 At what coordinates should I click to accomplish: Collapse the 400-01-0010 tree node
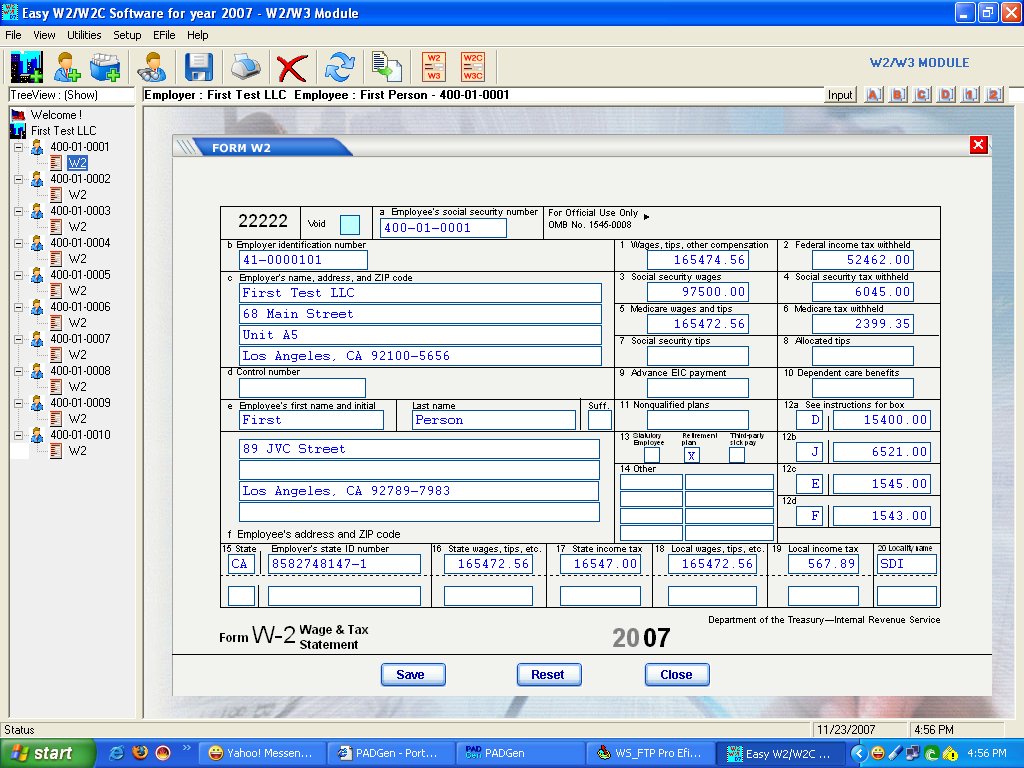[x=18, y=435]
